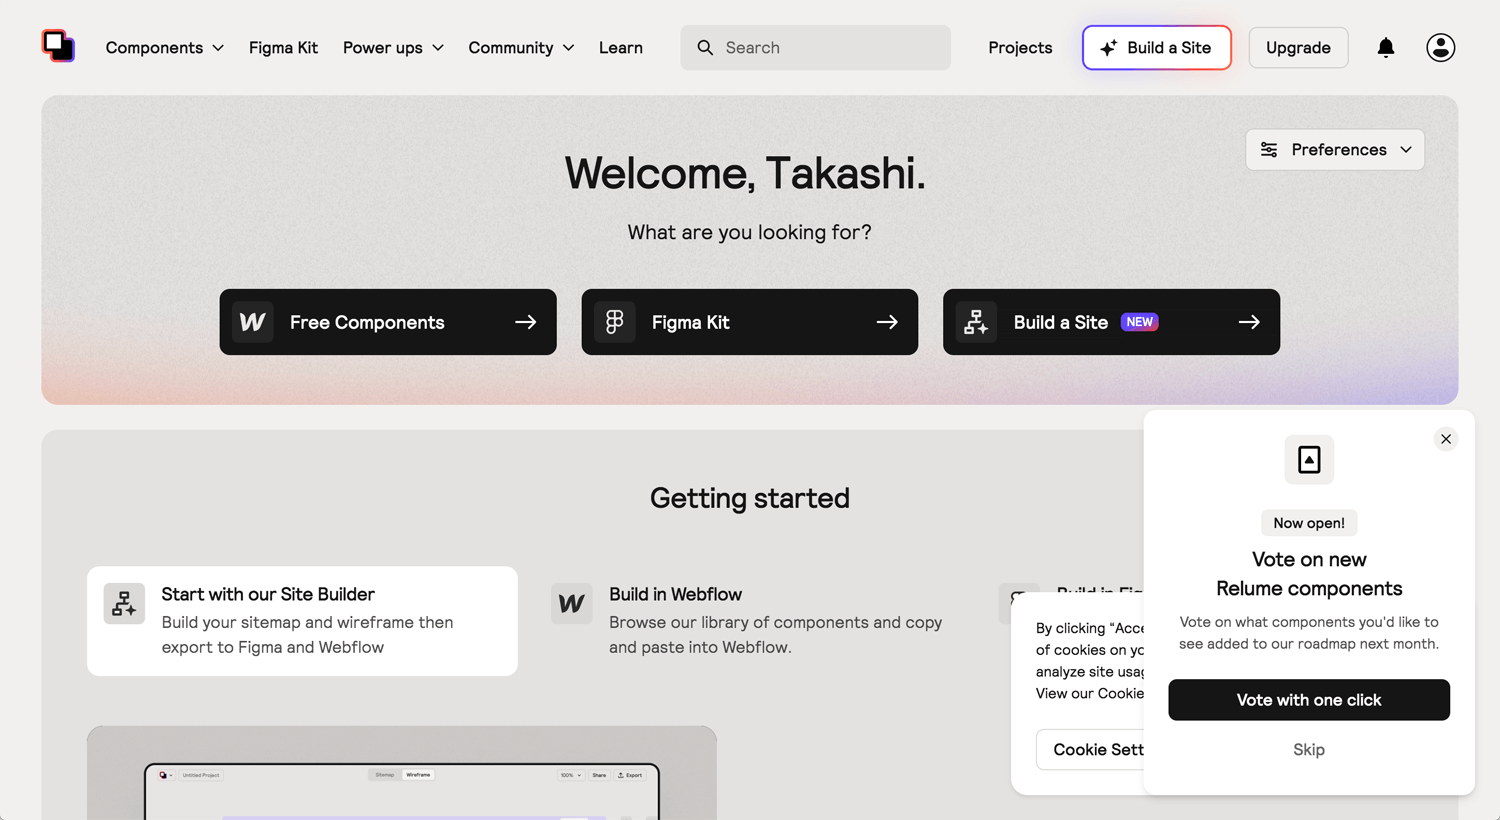1500x820 pixels.
Task: Click Vote with one click
Action: coord(1309,700)
